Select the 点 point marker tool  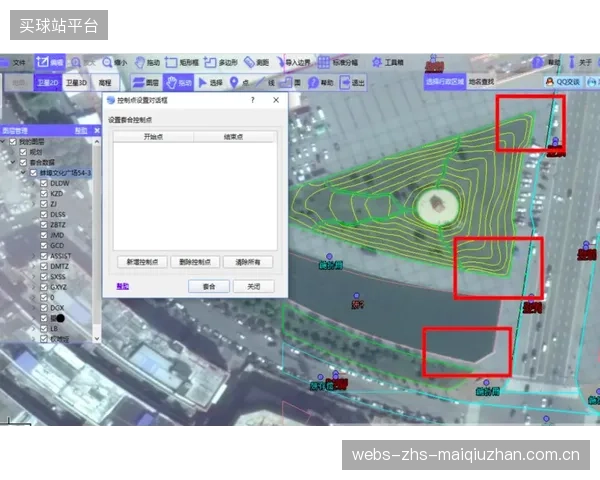pos(239,83)
